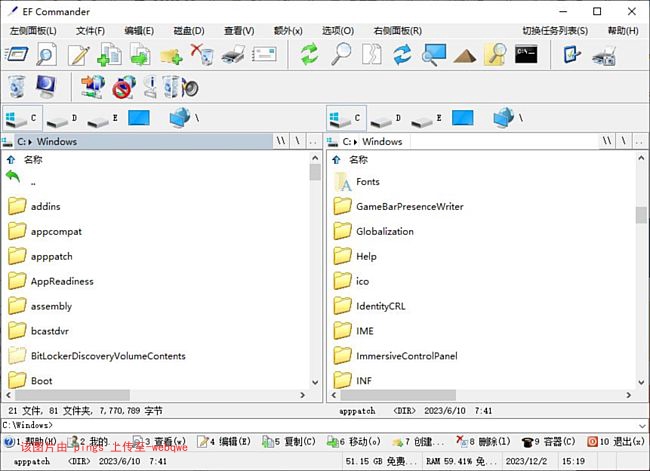
Task: Click the left panel vertical scrollbar thumb
Action: pos(315,172)
